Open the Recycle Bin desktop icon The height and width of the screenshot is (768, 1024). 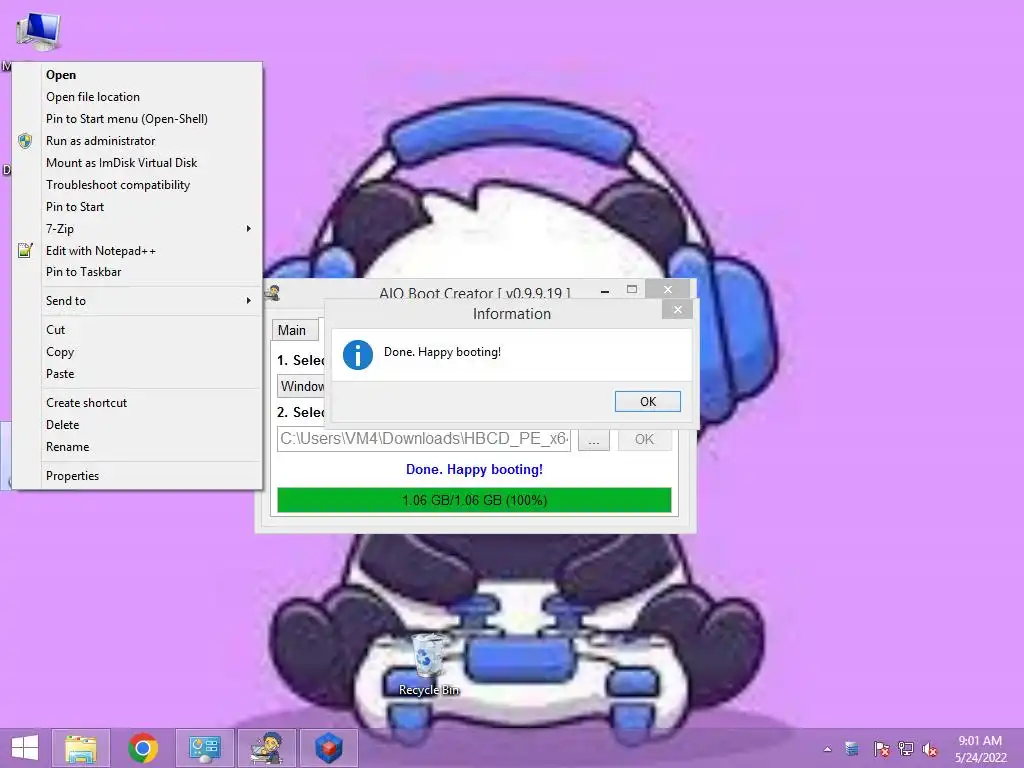point(428,664)
